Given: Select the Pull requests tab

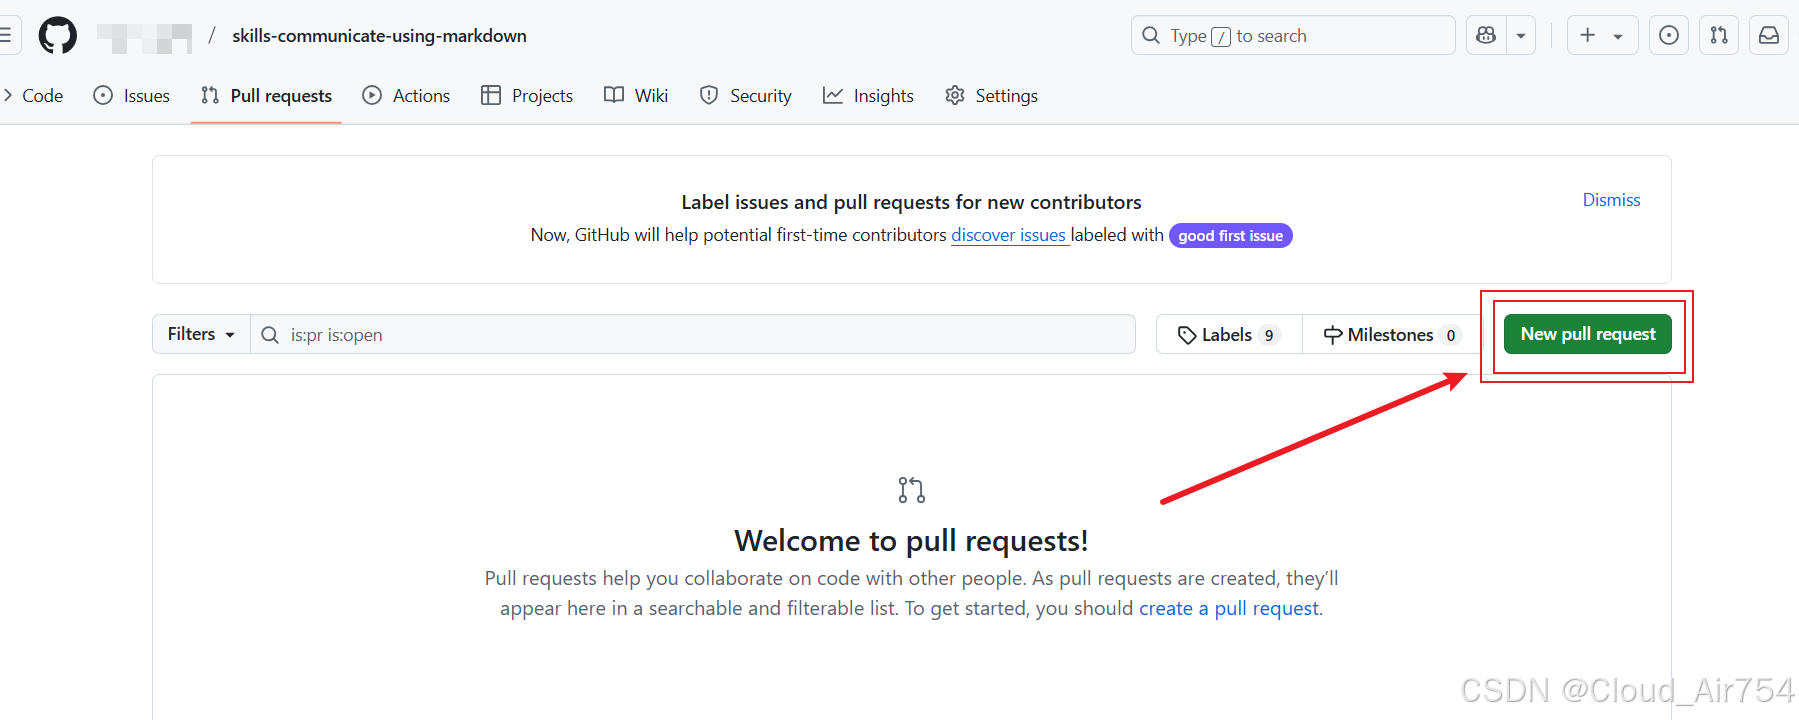Looking at the screenshot, I should 266,96.
